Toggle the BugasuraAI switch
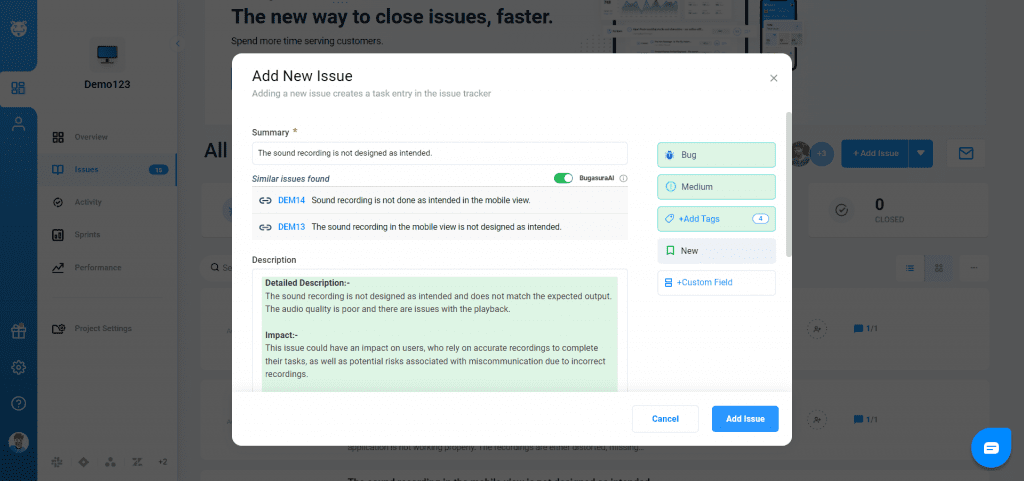The width and height of the screenshot is (1024, 481). pyautogui.click(x=563, y=178)
